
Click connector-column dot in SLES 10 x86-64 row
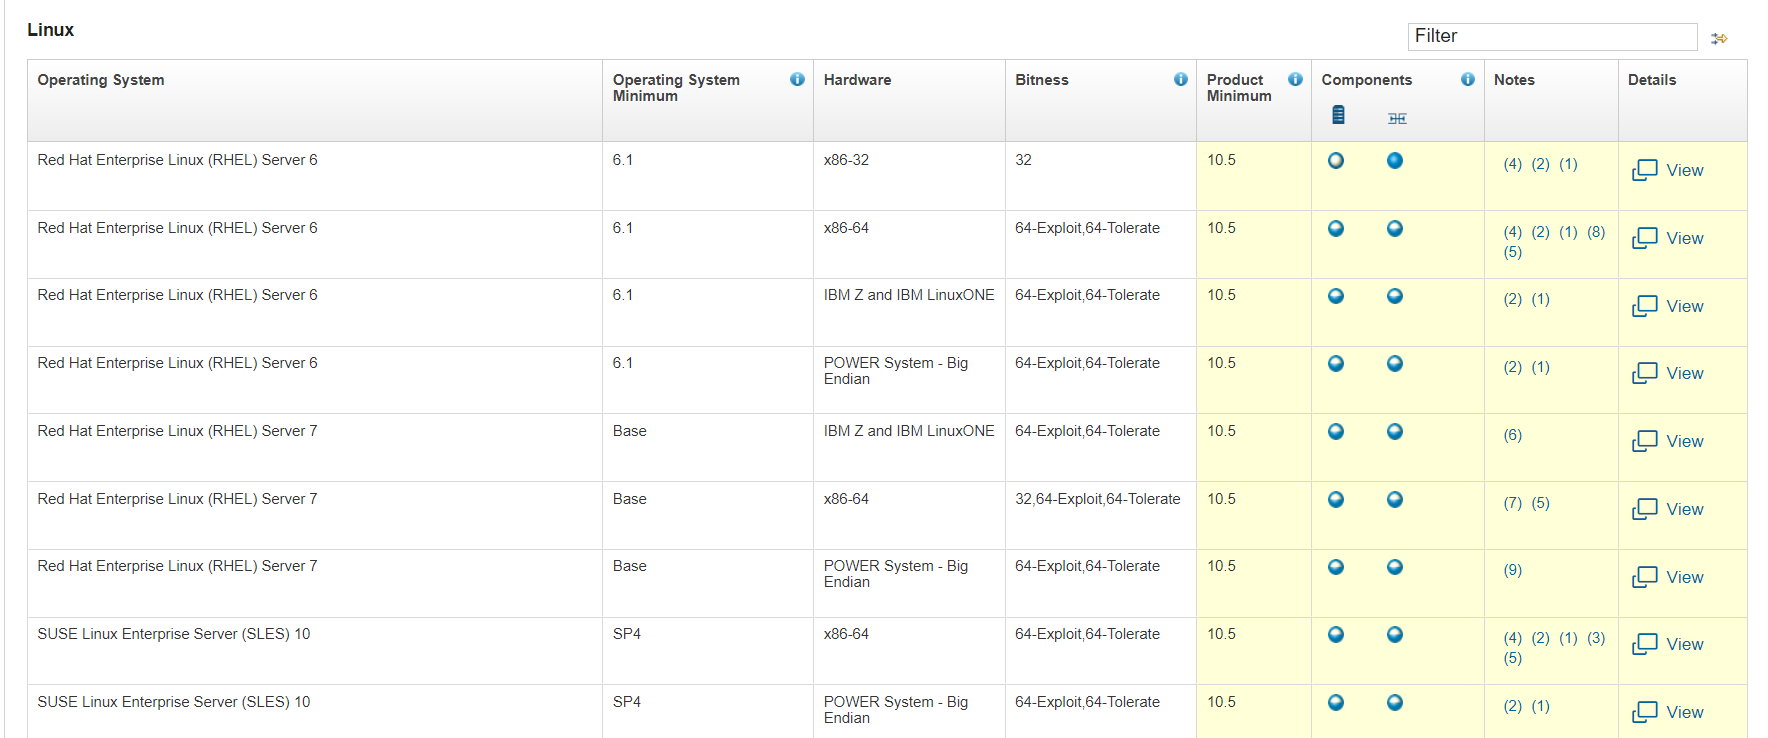[x=1395, y=634]
